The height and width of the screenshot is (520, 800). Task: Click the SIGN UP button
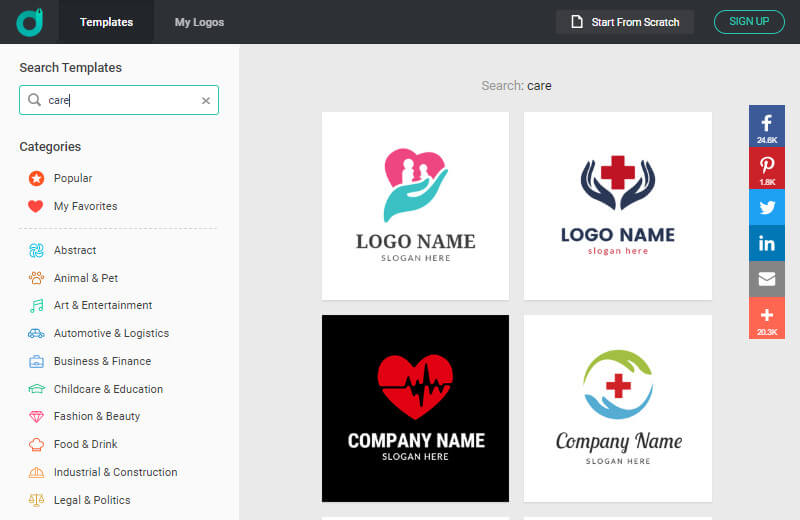(x=749, y=22)
